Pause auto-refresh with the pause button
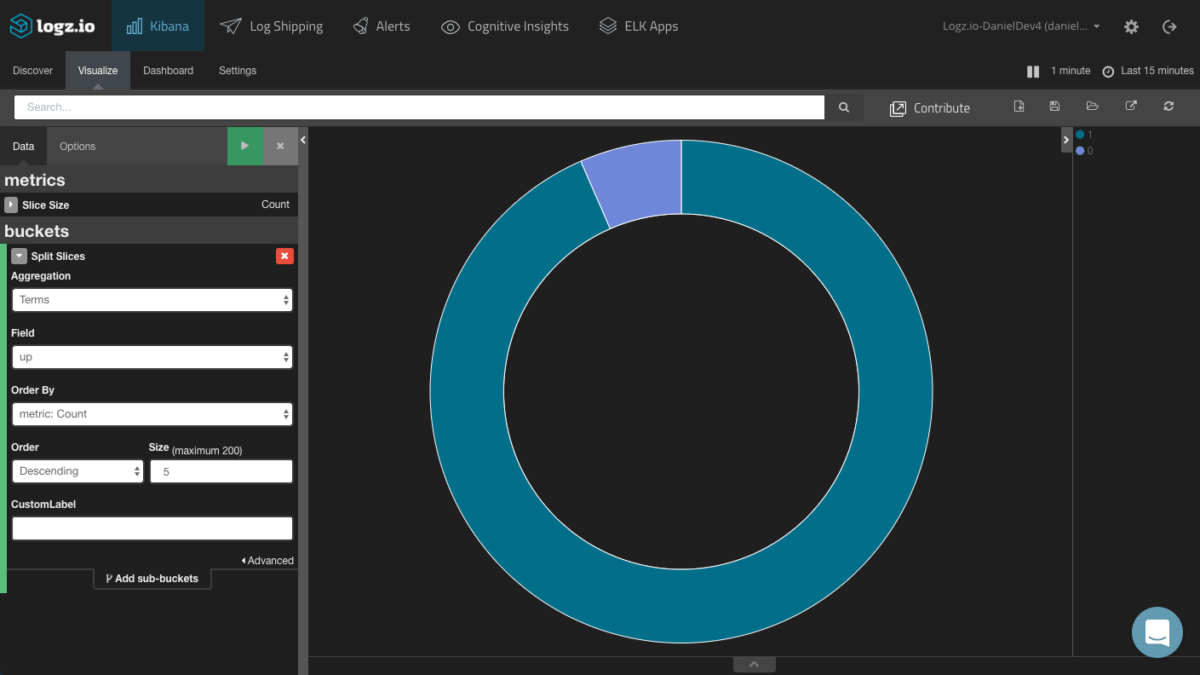1200x675 pixels. [1033, 71]
